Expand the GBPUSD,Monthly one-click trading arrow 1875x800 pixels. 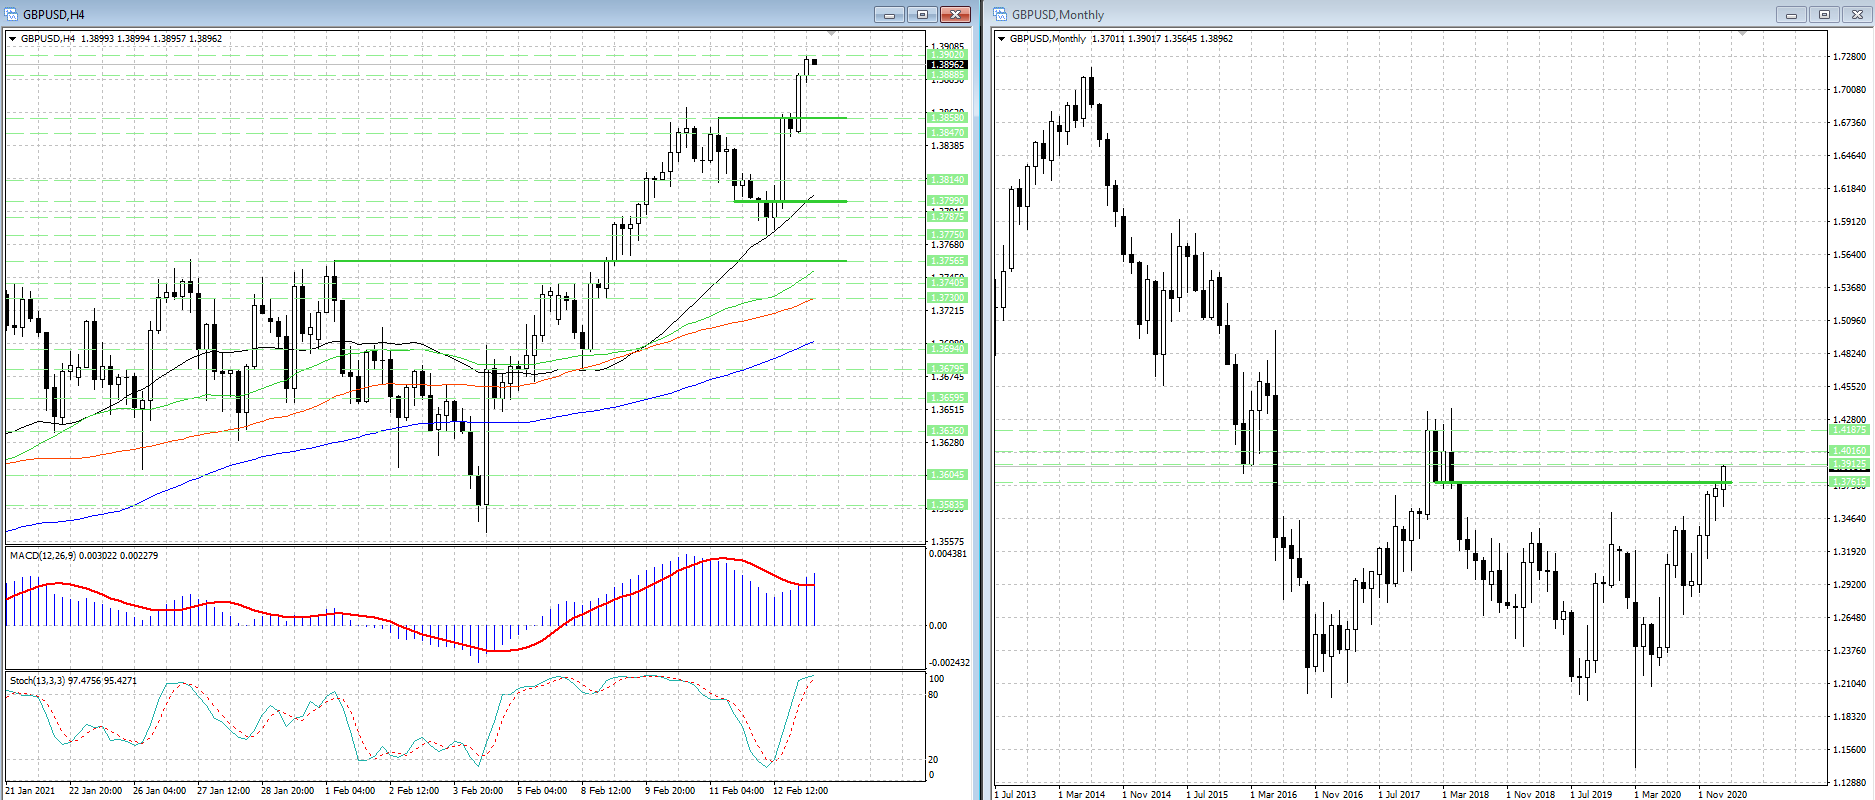coord(1002,39)
